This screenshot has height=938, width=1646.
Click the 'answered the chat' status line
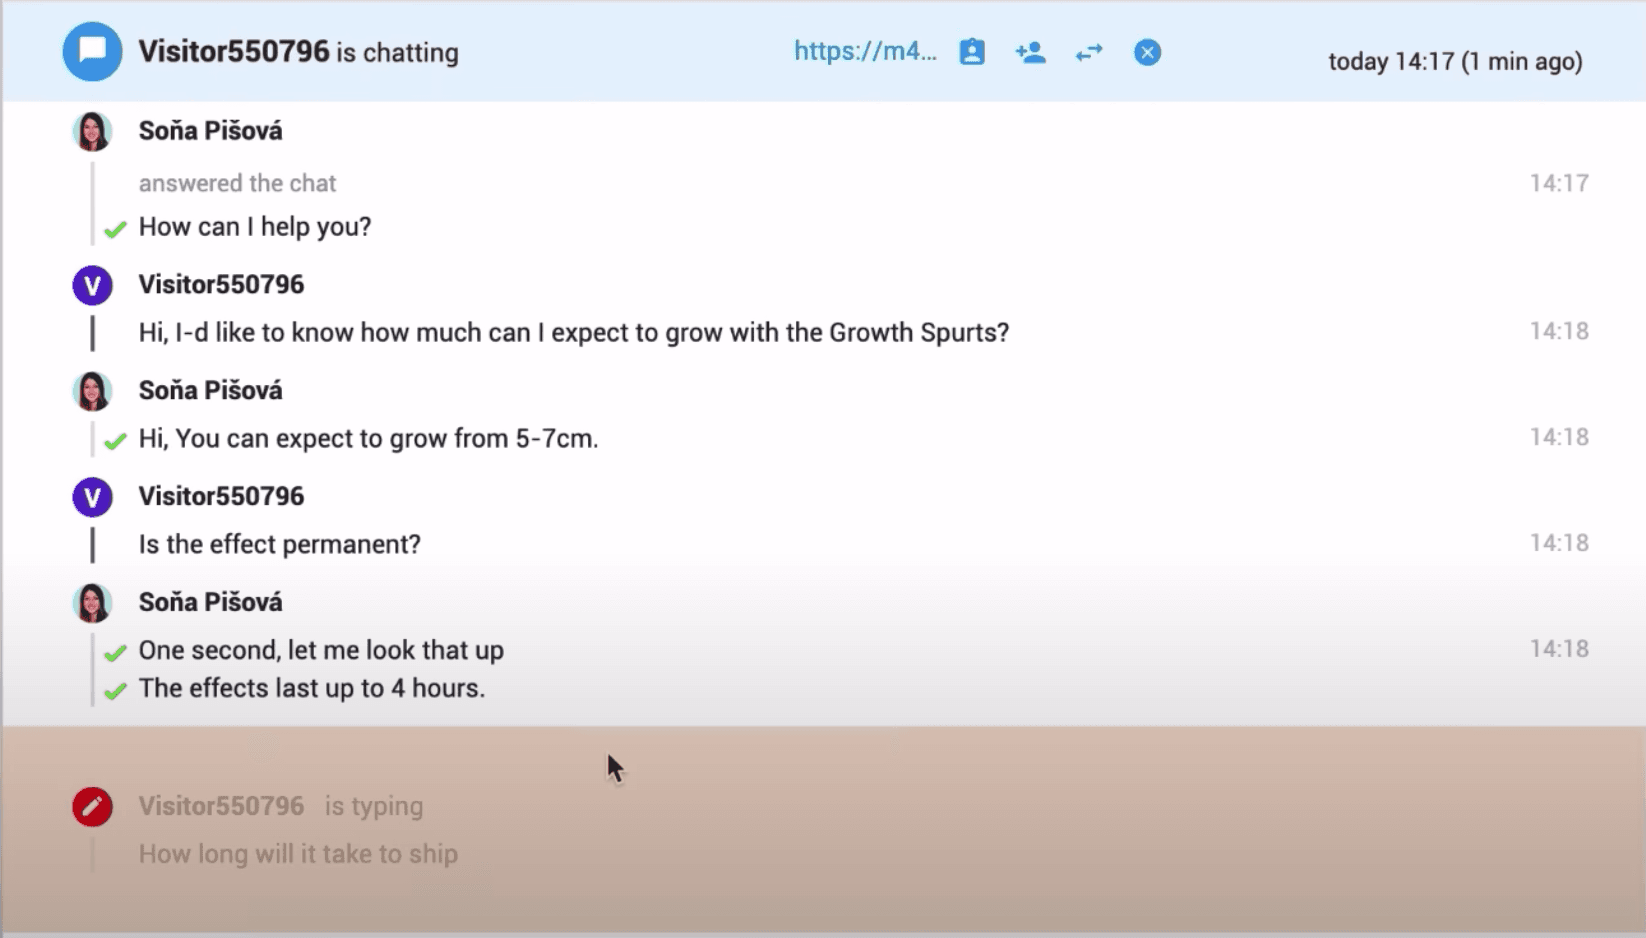pyautogui.click(x=237, y=184)
